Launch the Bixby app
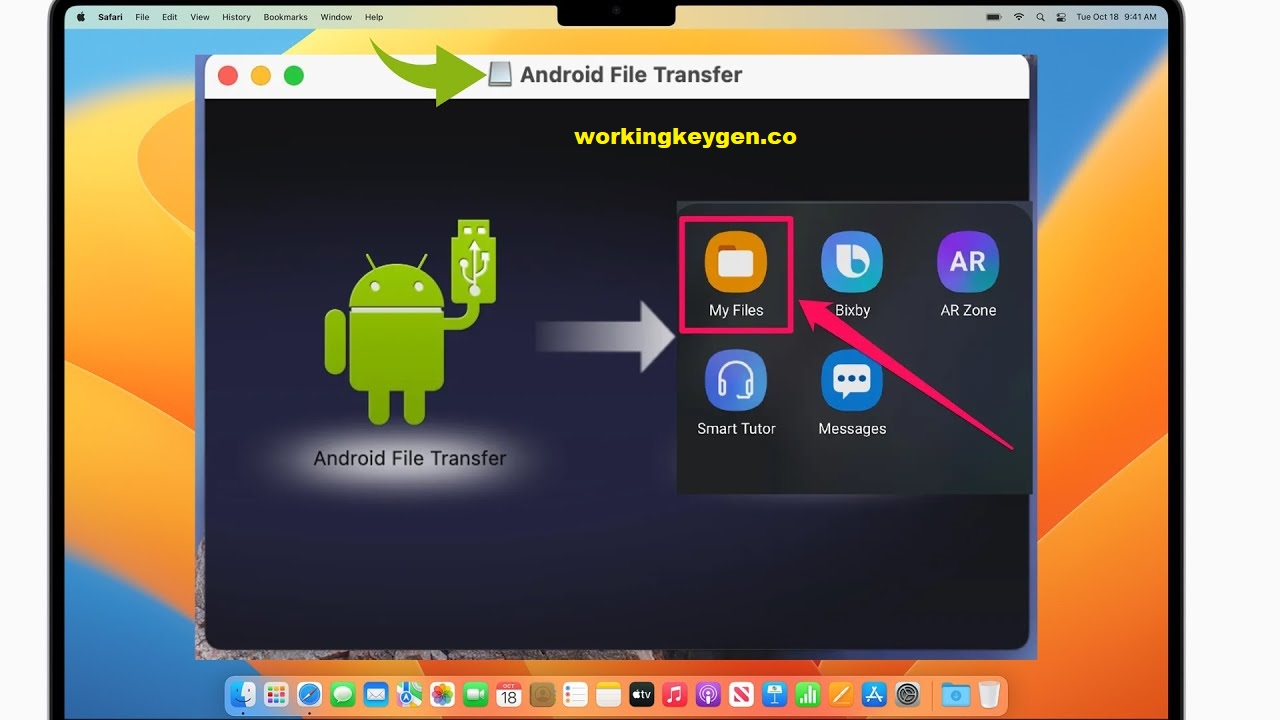The width and height of the screenshot is (1280, 720). (851, 262)
